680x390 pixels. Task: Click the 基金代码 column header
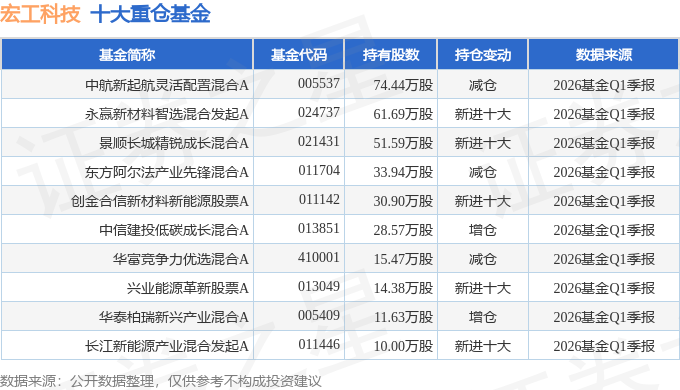pyautogui.click(x=298, y=55)
